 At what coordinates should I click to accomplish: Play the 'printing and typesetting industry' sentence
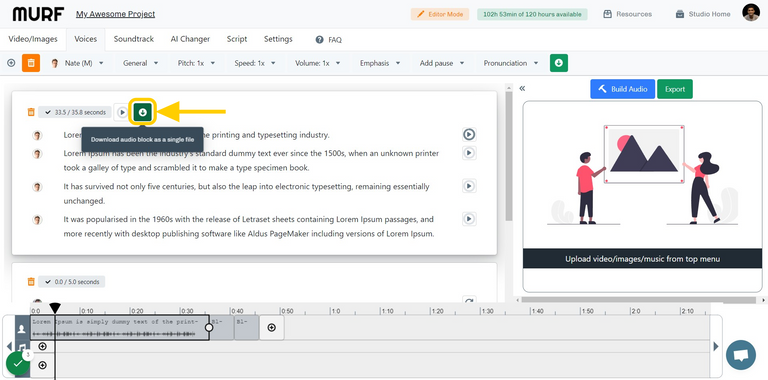469,134
